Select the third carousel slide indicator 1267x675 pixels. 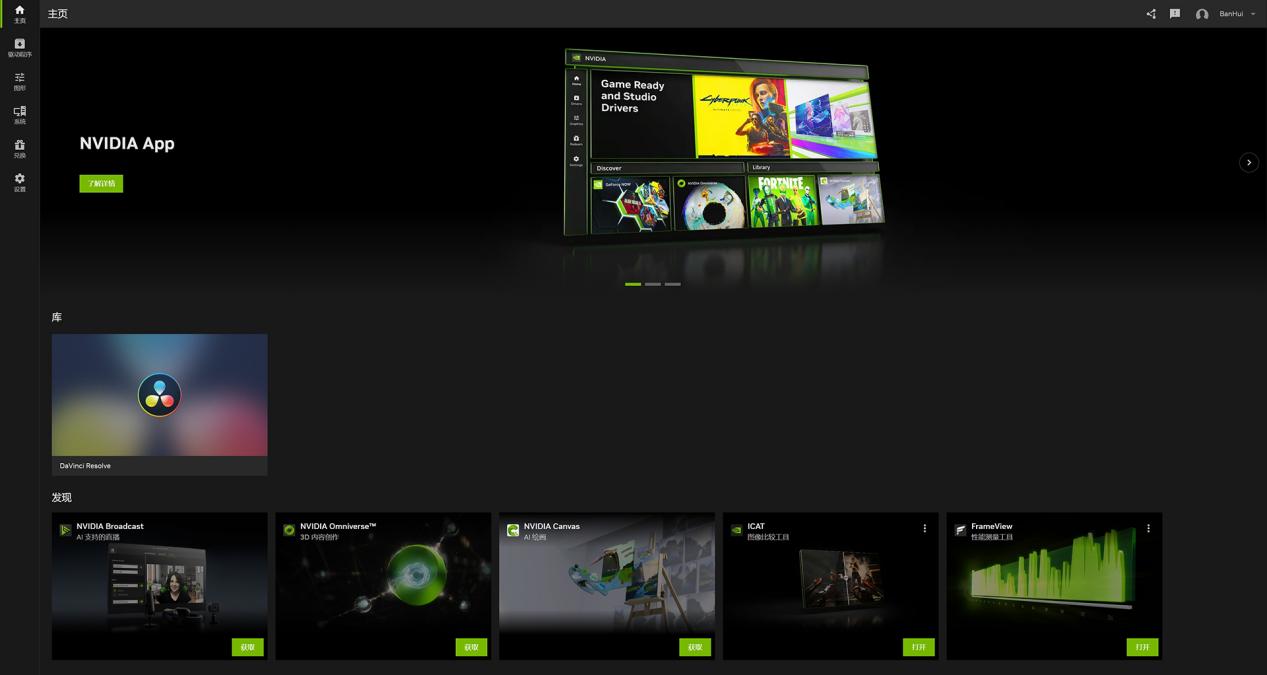pos(673,284)
